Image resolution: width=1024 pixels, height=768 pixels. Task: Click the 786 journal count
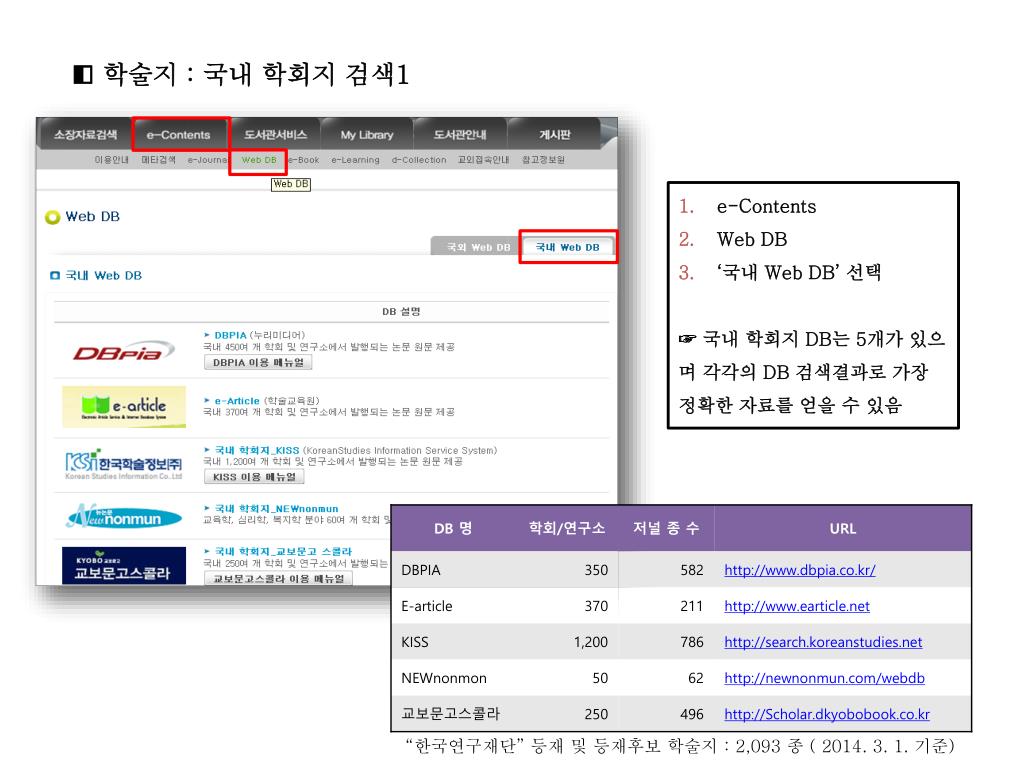coord(692,642)
